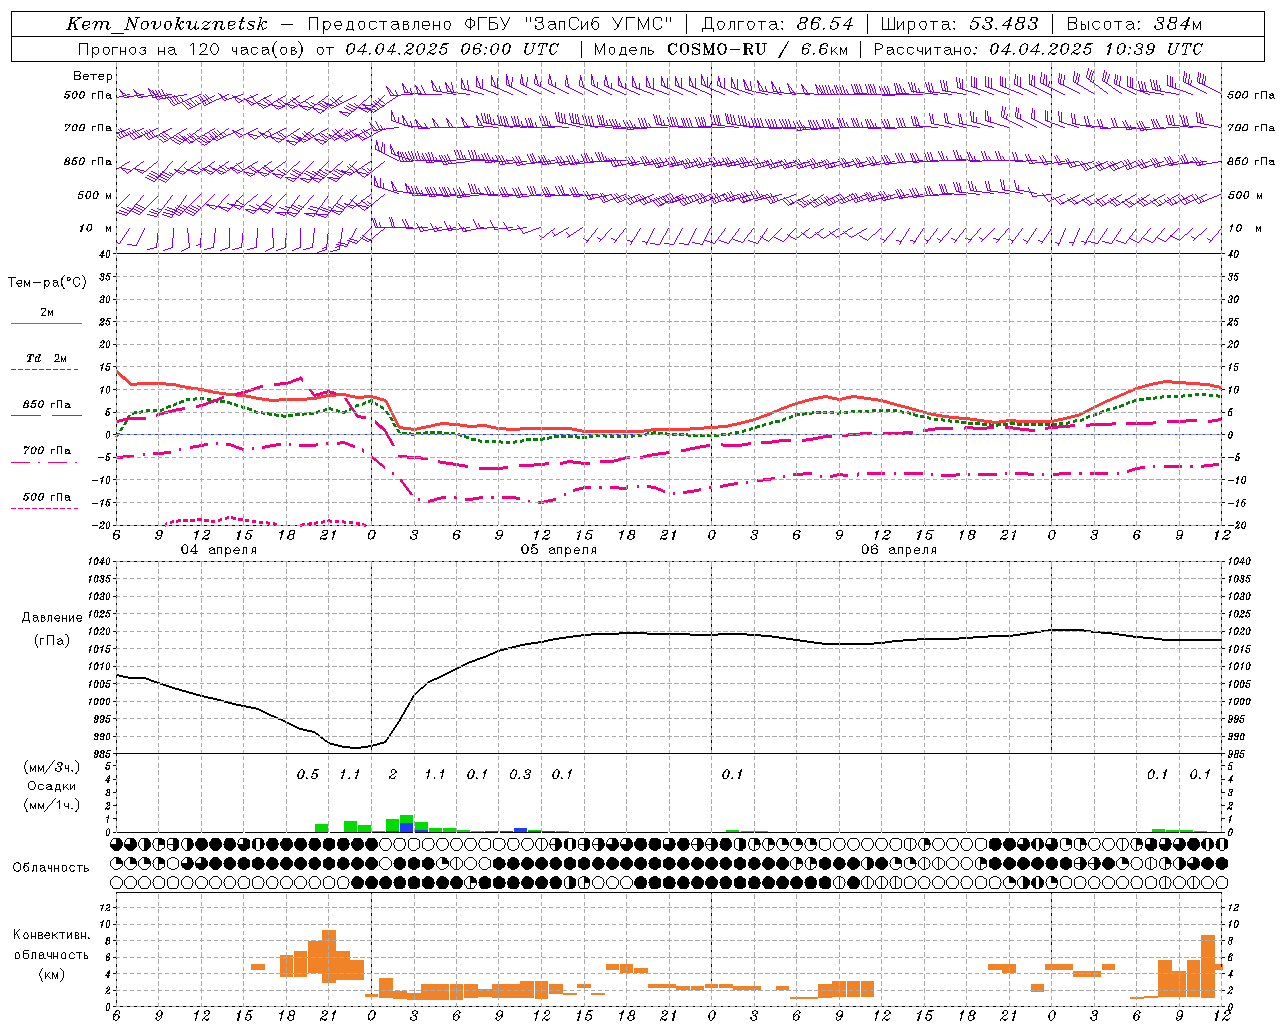
Task: Click the 'Давление' pressure panel label
Action: 52,618
